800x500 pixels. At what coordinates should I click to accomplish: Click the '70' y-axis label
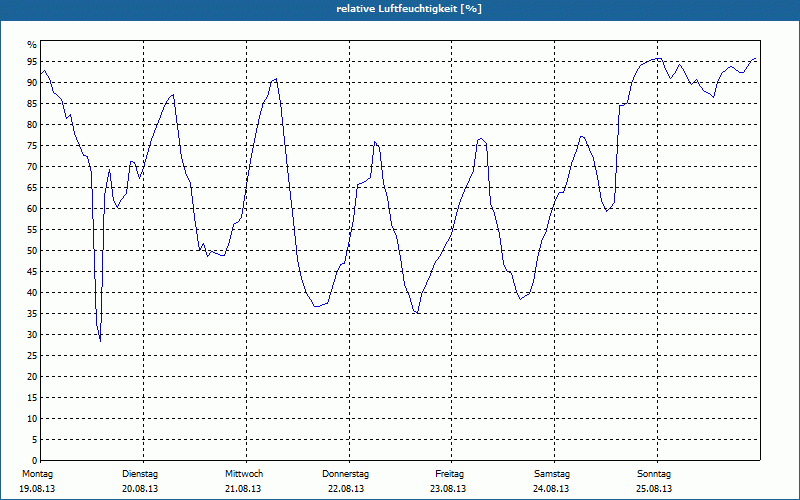(x=32, y=166)
